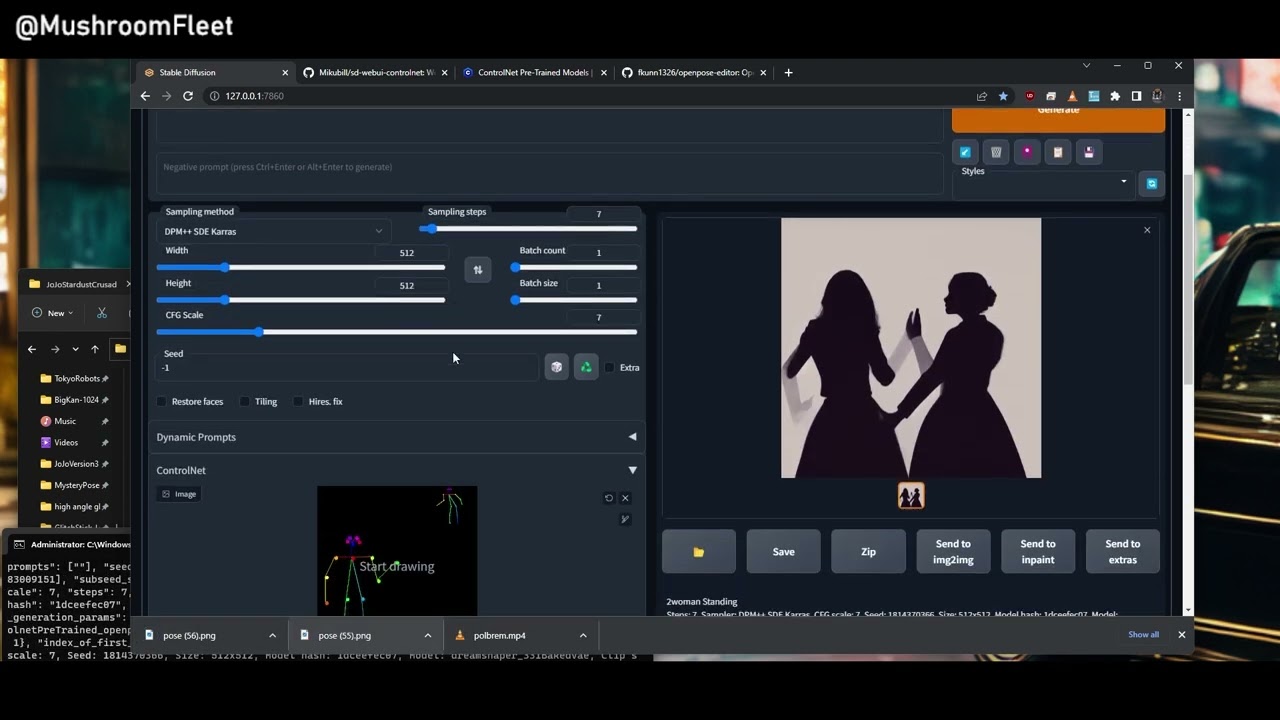Click the Seed input field
This screenshot has width=1280, height=720.
tap(347, 368)
